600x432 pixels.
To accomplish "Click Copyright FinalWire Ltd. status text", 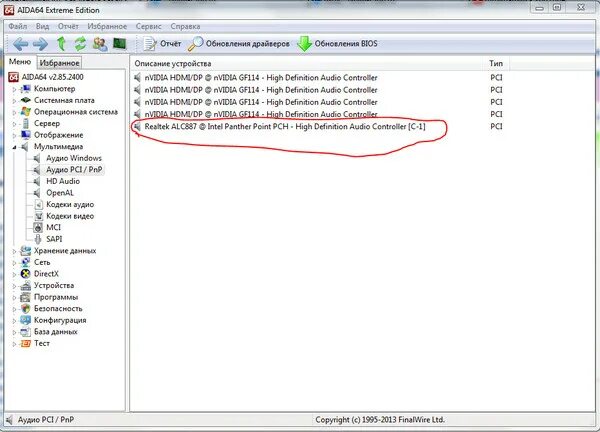I will (380, 420).
